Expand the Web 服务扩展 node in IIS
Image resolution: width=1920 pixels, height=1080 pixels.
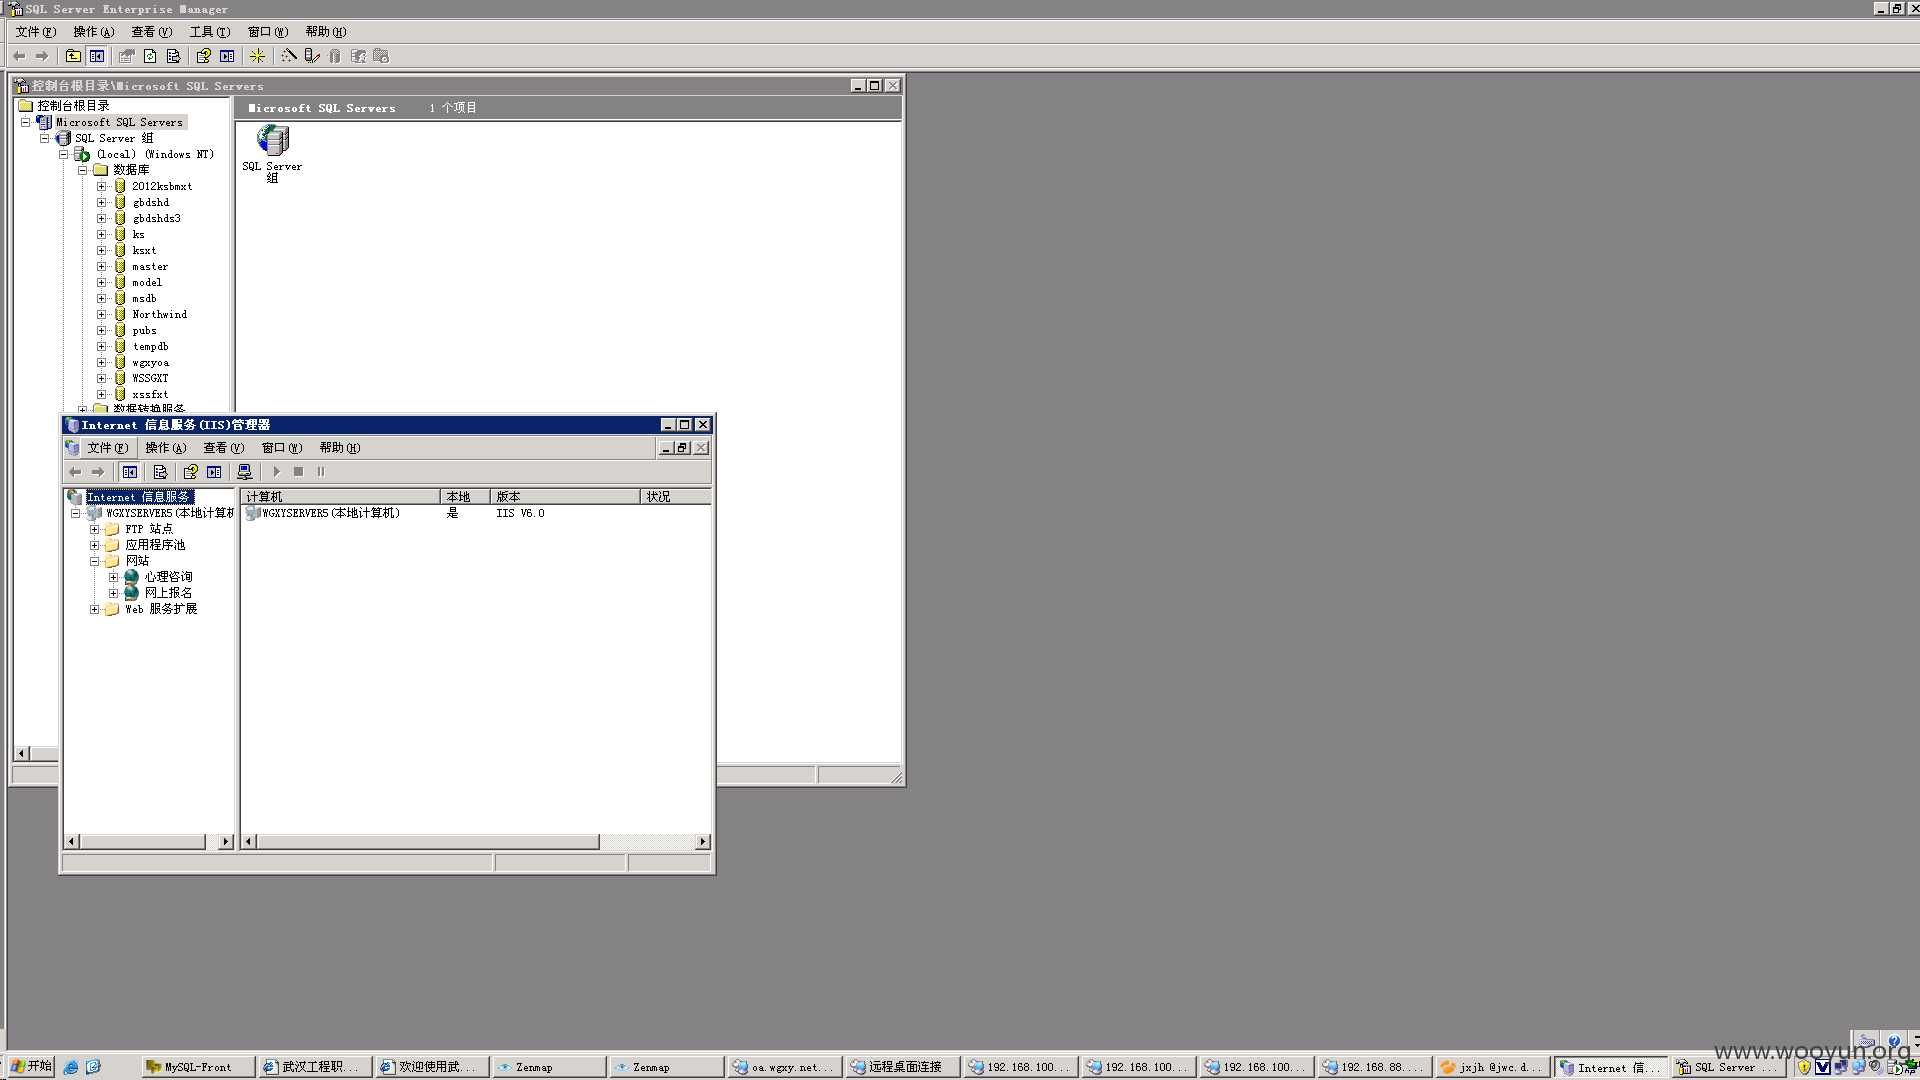coord(94,609)
